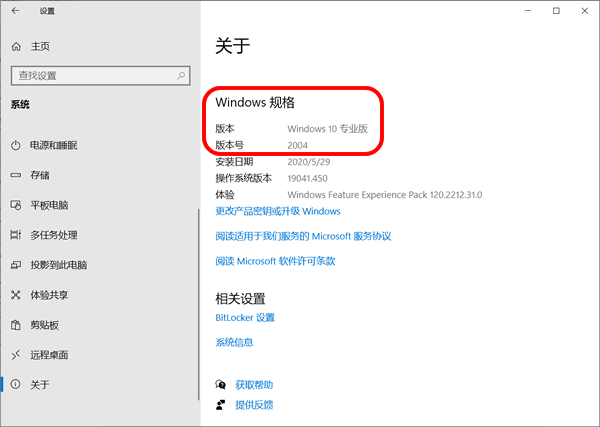Image resolution: width=600 pixels, height=427 pixels.
Task: Click the install date 2020/5/29
Action: (309, 162)
